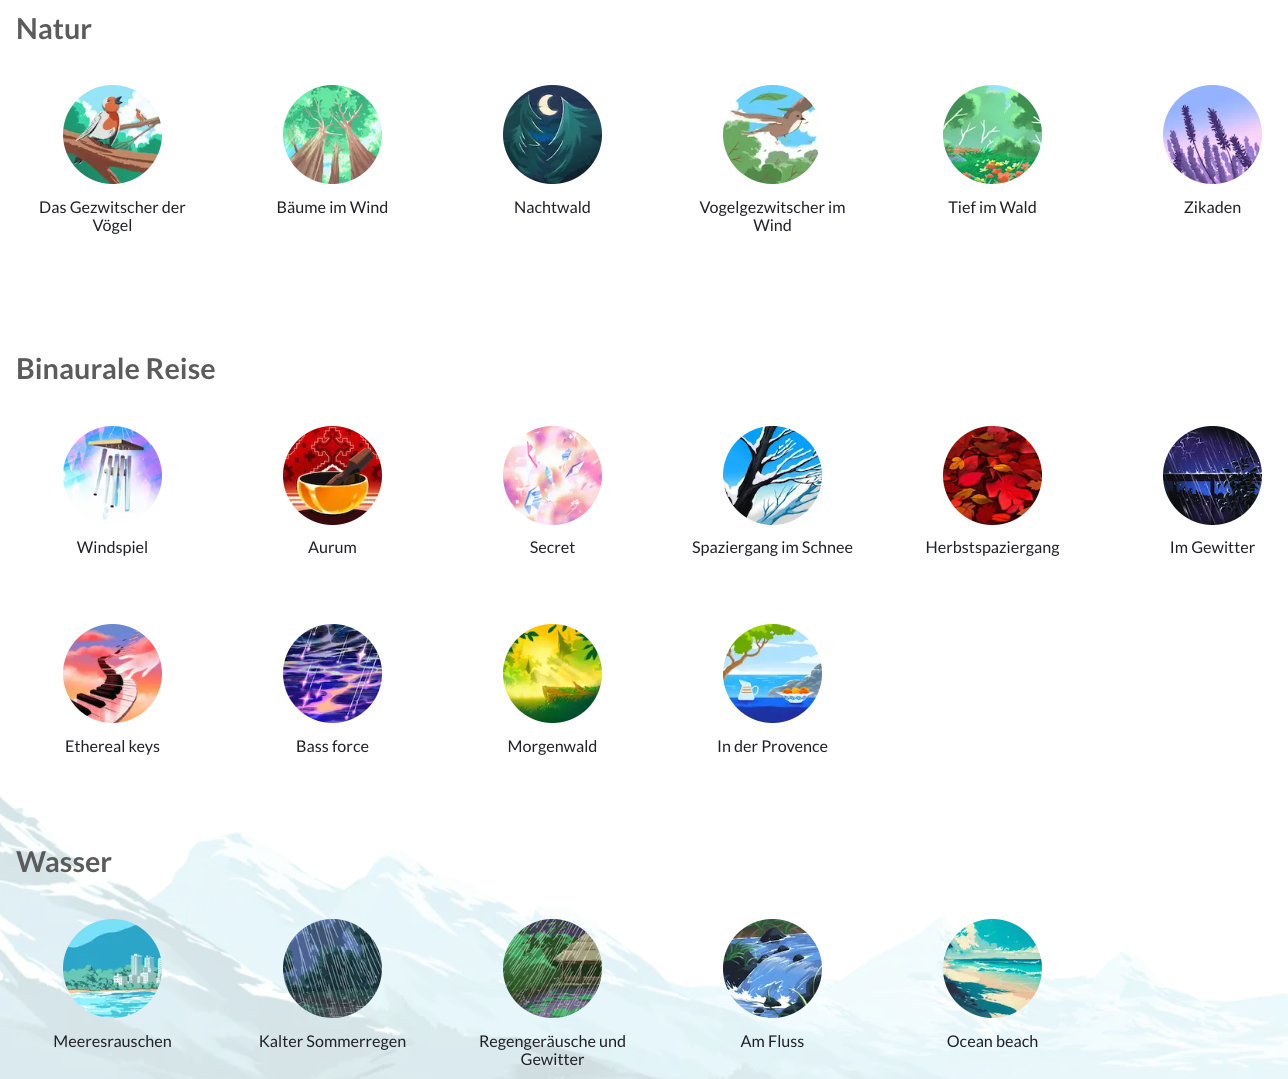Choose the Windspiel wind chime icon
Screen dimensions: 1288x1079
coord(112,475)
